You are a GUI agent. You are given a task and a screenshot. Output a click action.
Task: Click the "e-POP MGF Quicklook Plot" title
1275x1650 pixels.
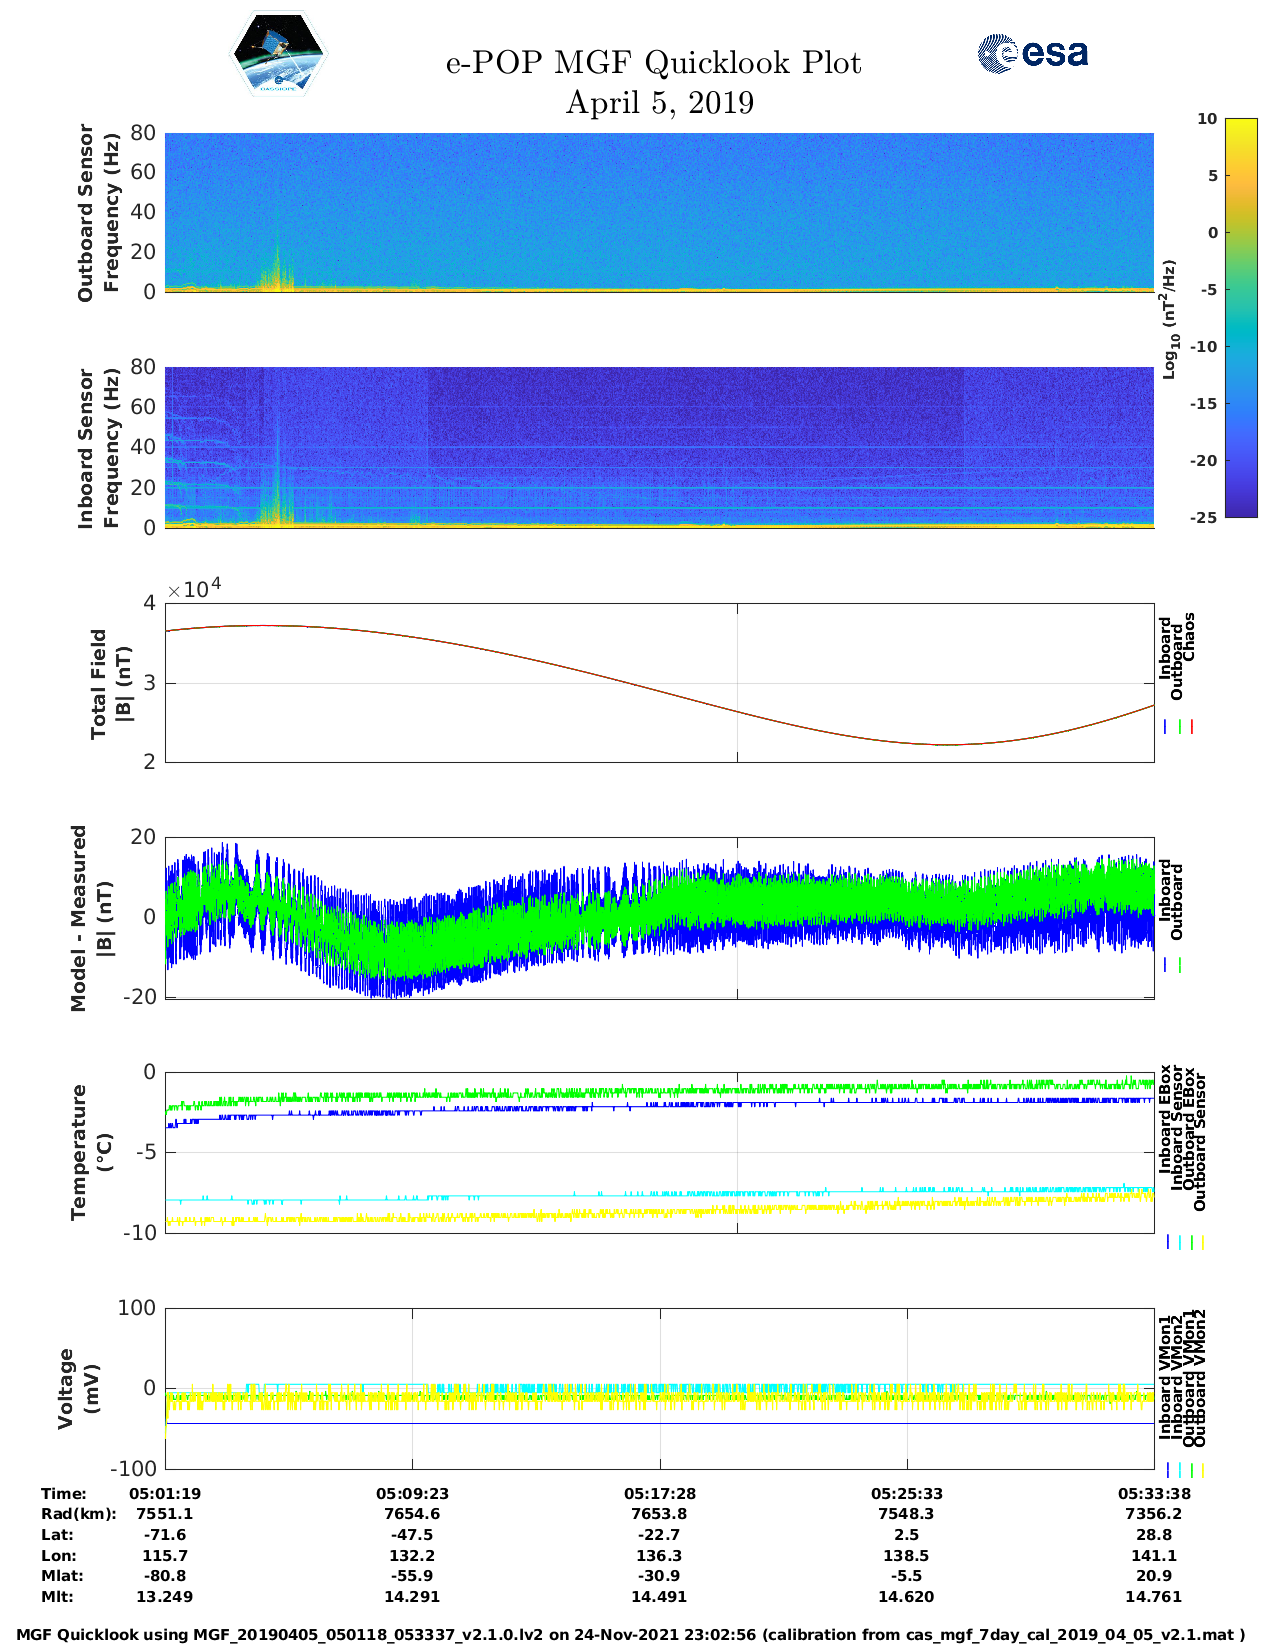[x=653, y=63]
